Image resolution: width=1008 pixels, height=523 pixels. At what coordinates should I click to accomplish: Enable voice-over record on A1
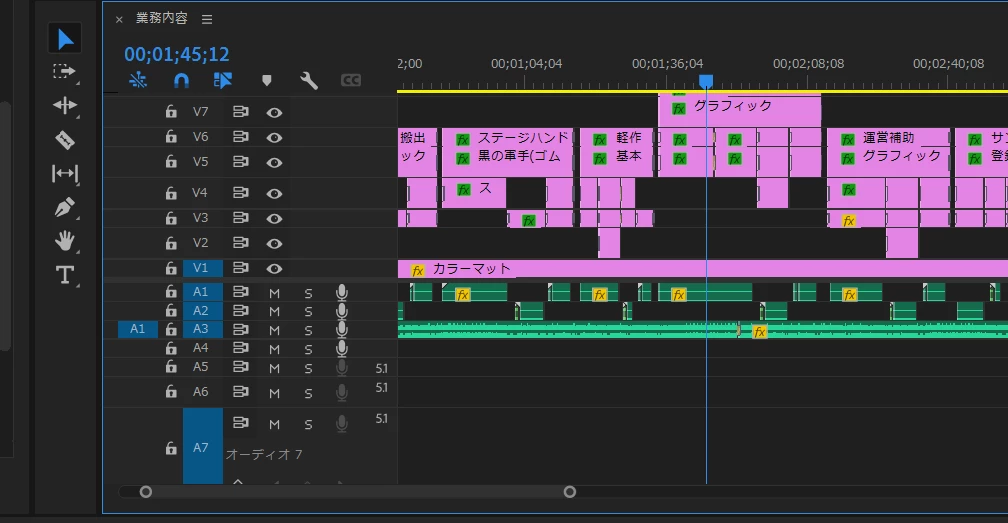(342, 292)
